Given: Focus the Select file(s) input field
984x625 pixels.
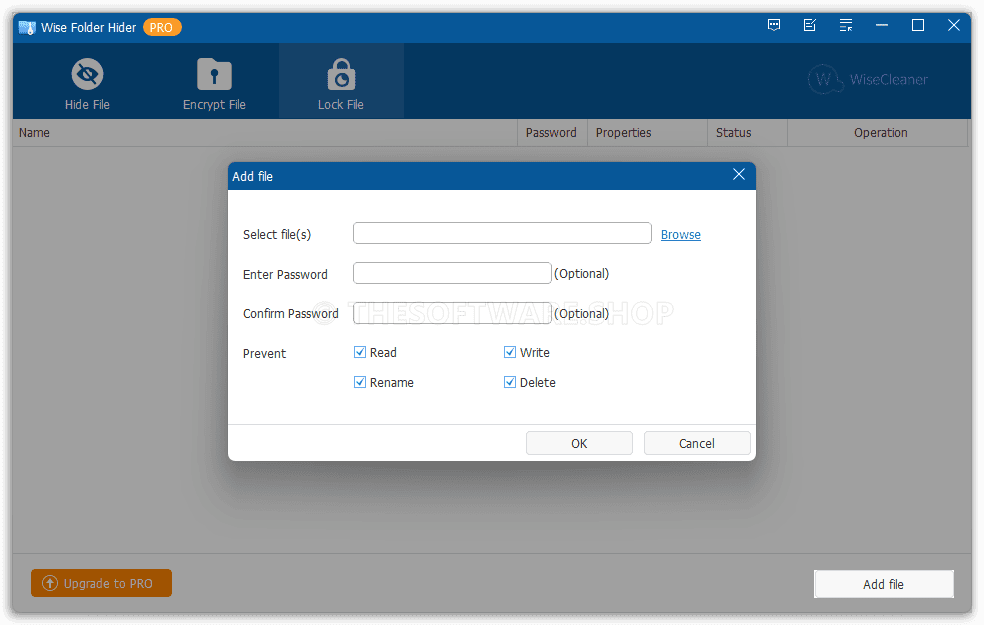Looking at the screenshot, I should point(502,233).
